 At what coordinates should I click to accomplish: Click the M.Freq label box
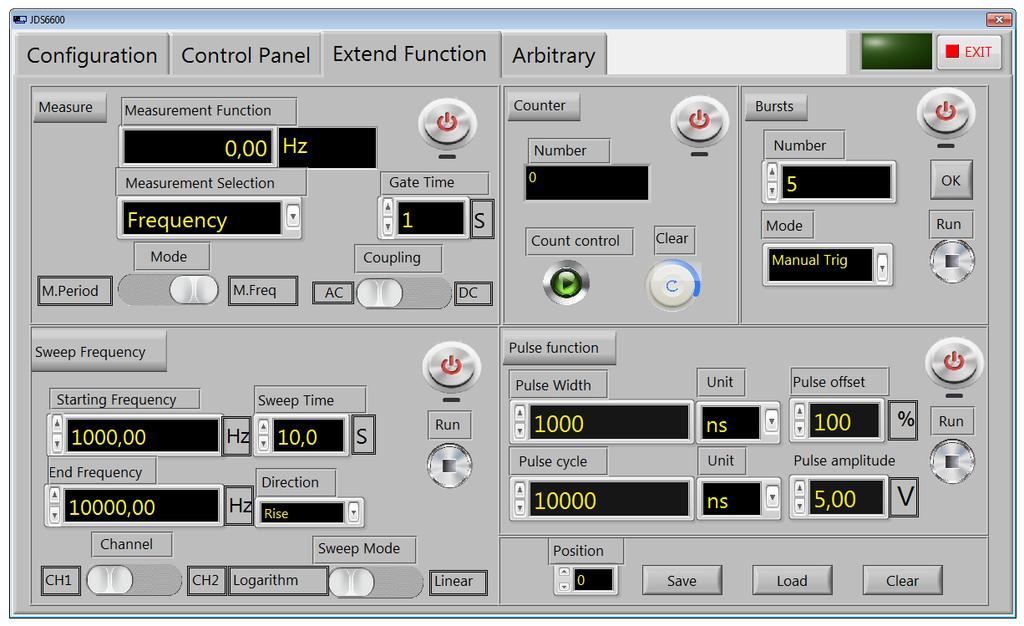263,290
